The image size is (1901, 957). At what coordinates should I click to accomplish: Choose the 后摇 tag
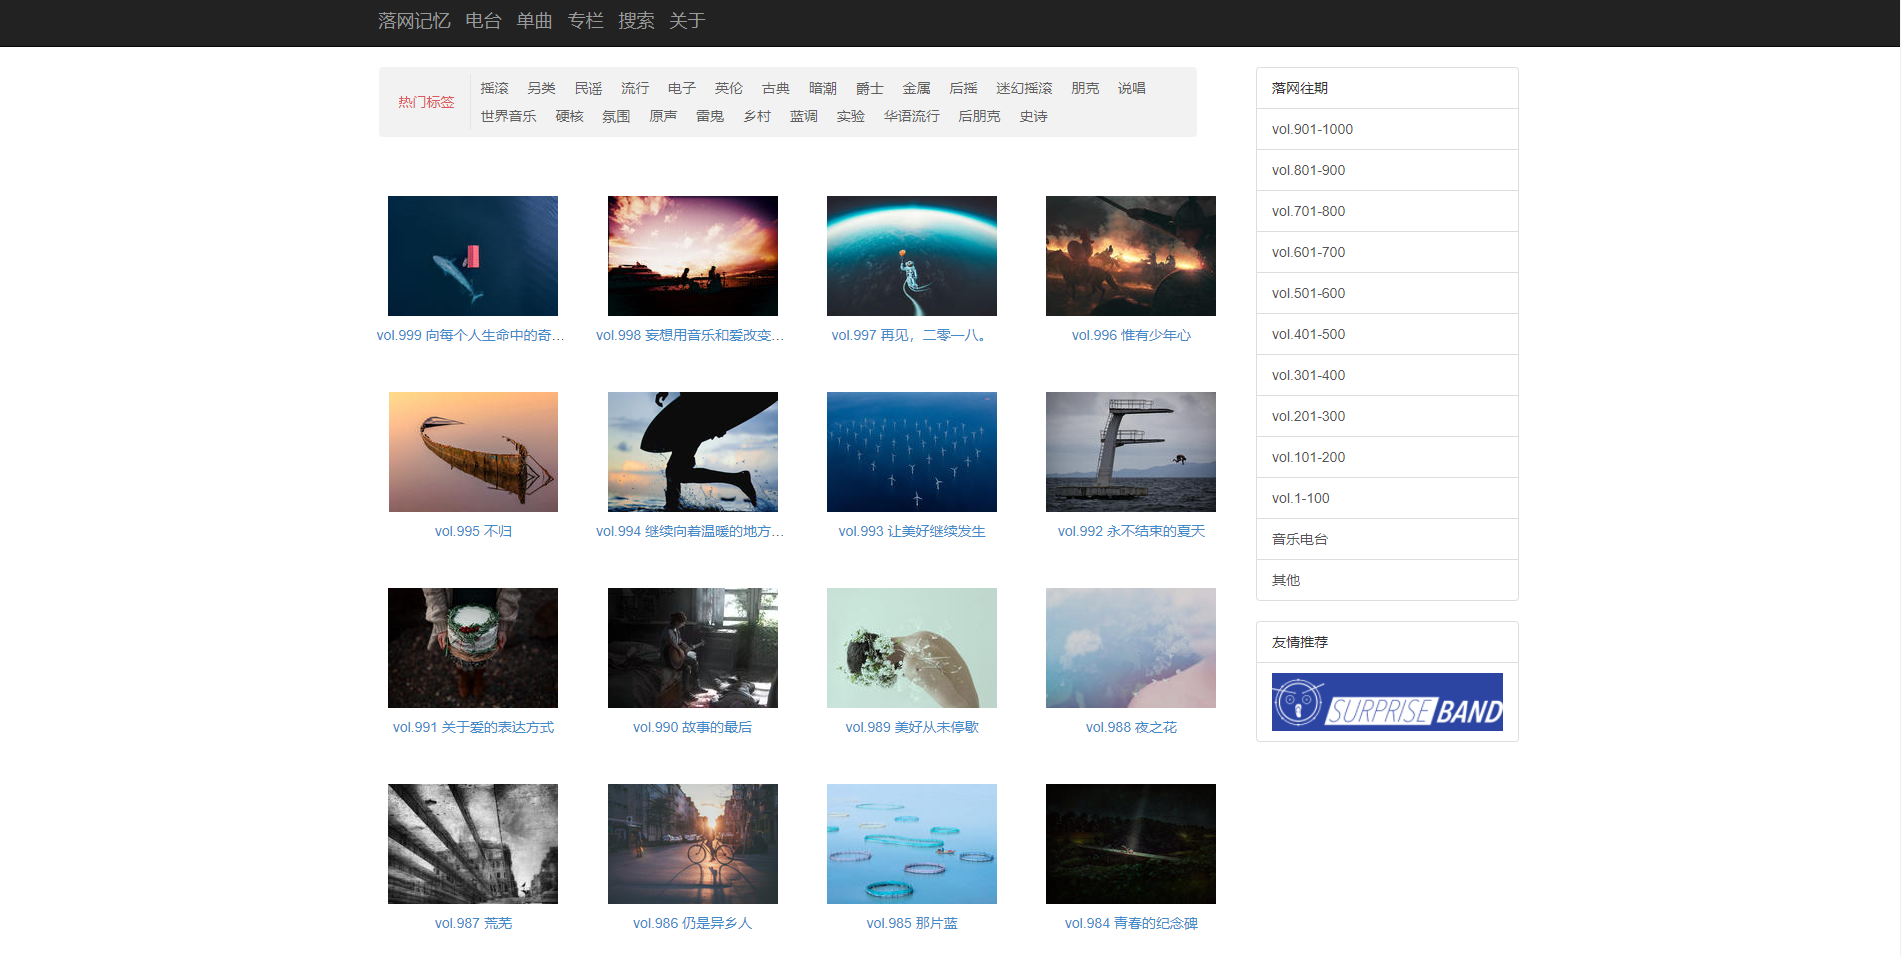[x=964, y=88]
